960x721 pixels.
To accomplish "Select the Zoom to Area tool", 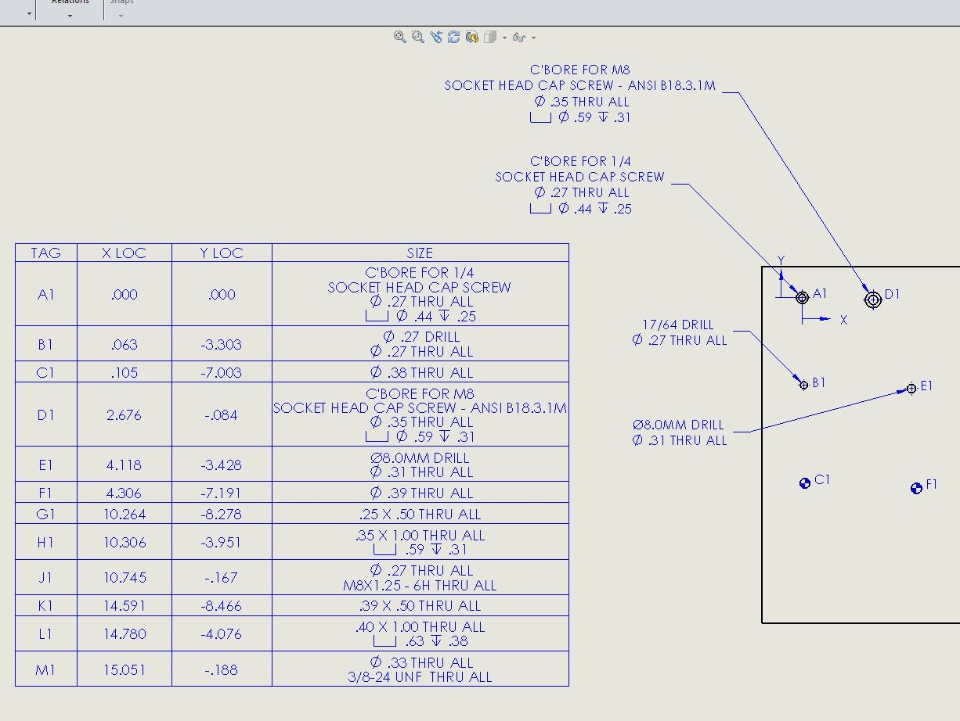I will pos(418,37).
